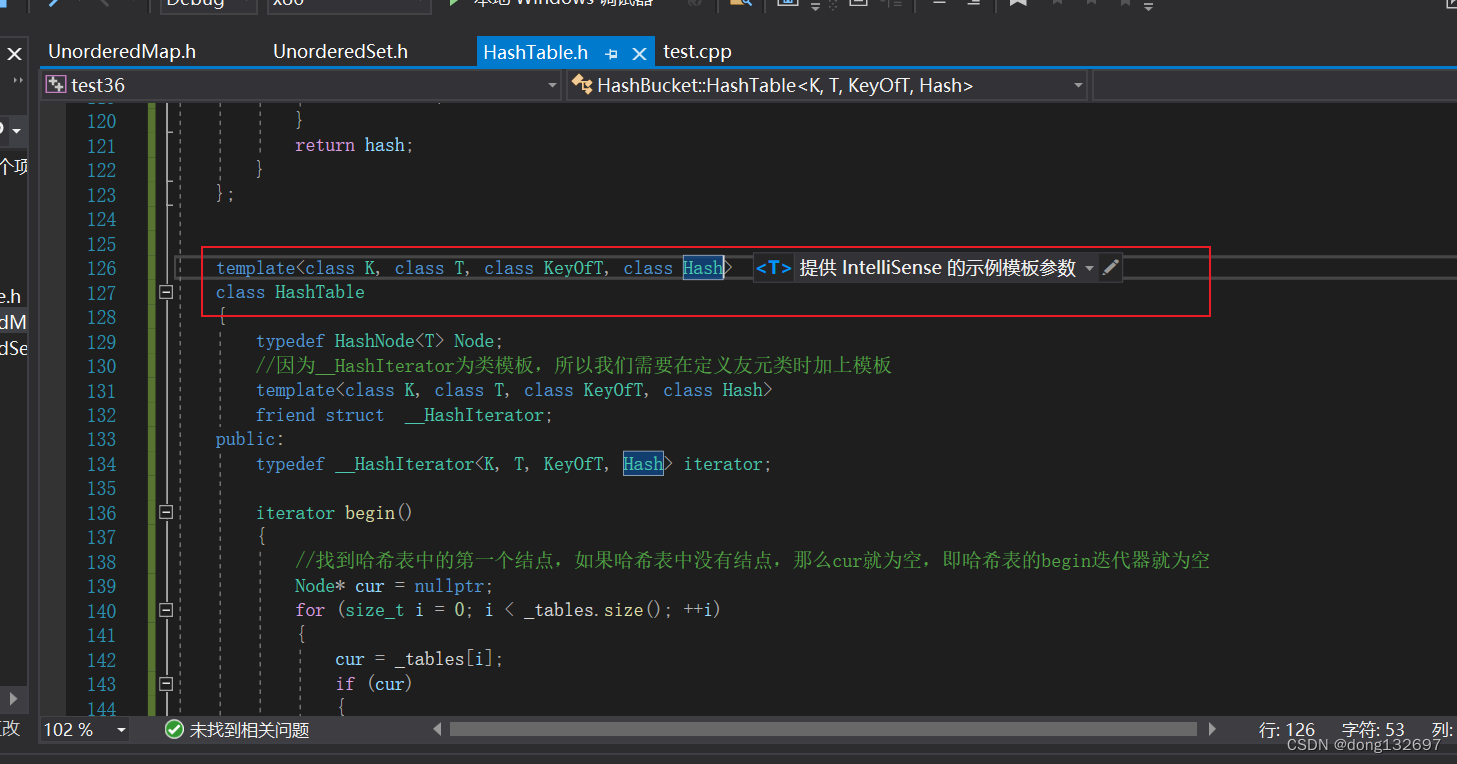Click the highlighted Hash parameter on line 126
Viewport: 1457px width, 764px height.
click(x=703, y=268)
